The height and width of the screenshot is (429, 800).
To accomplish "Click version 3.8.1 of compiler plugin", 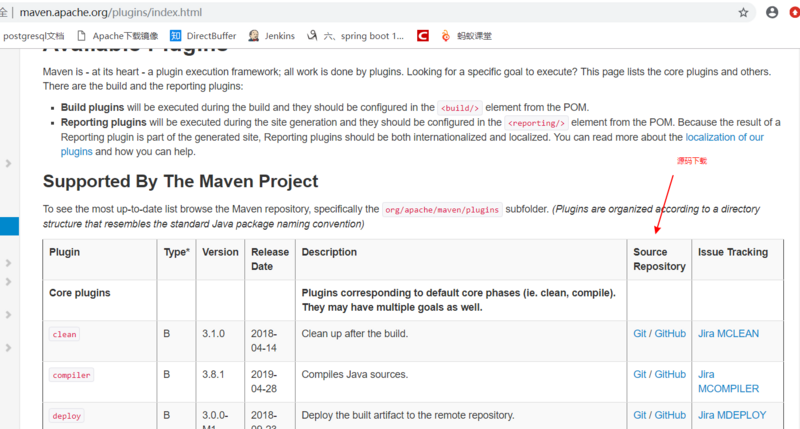I will 213,374.
